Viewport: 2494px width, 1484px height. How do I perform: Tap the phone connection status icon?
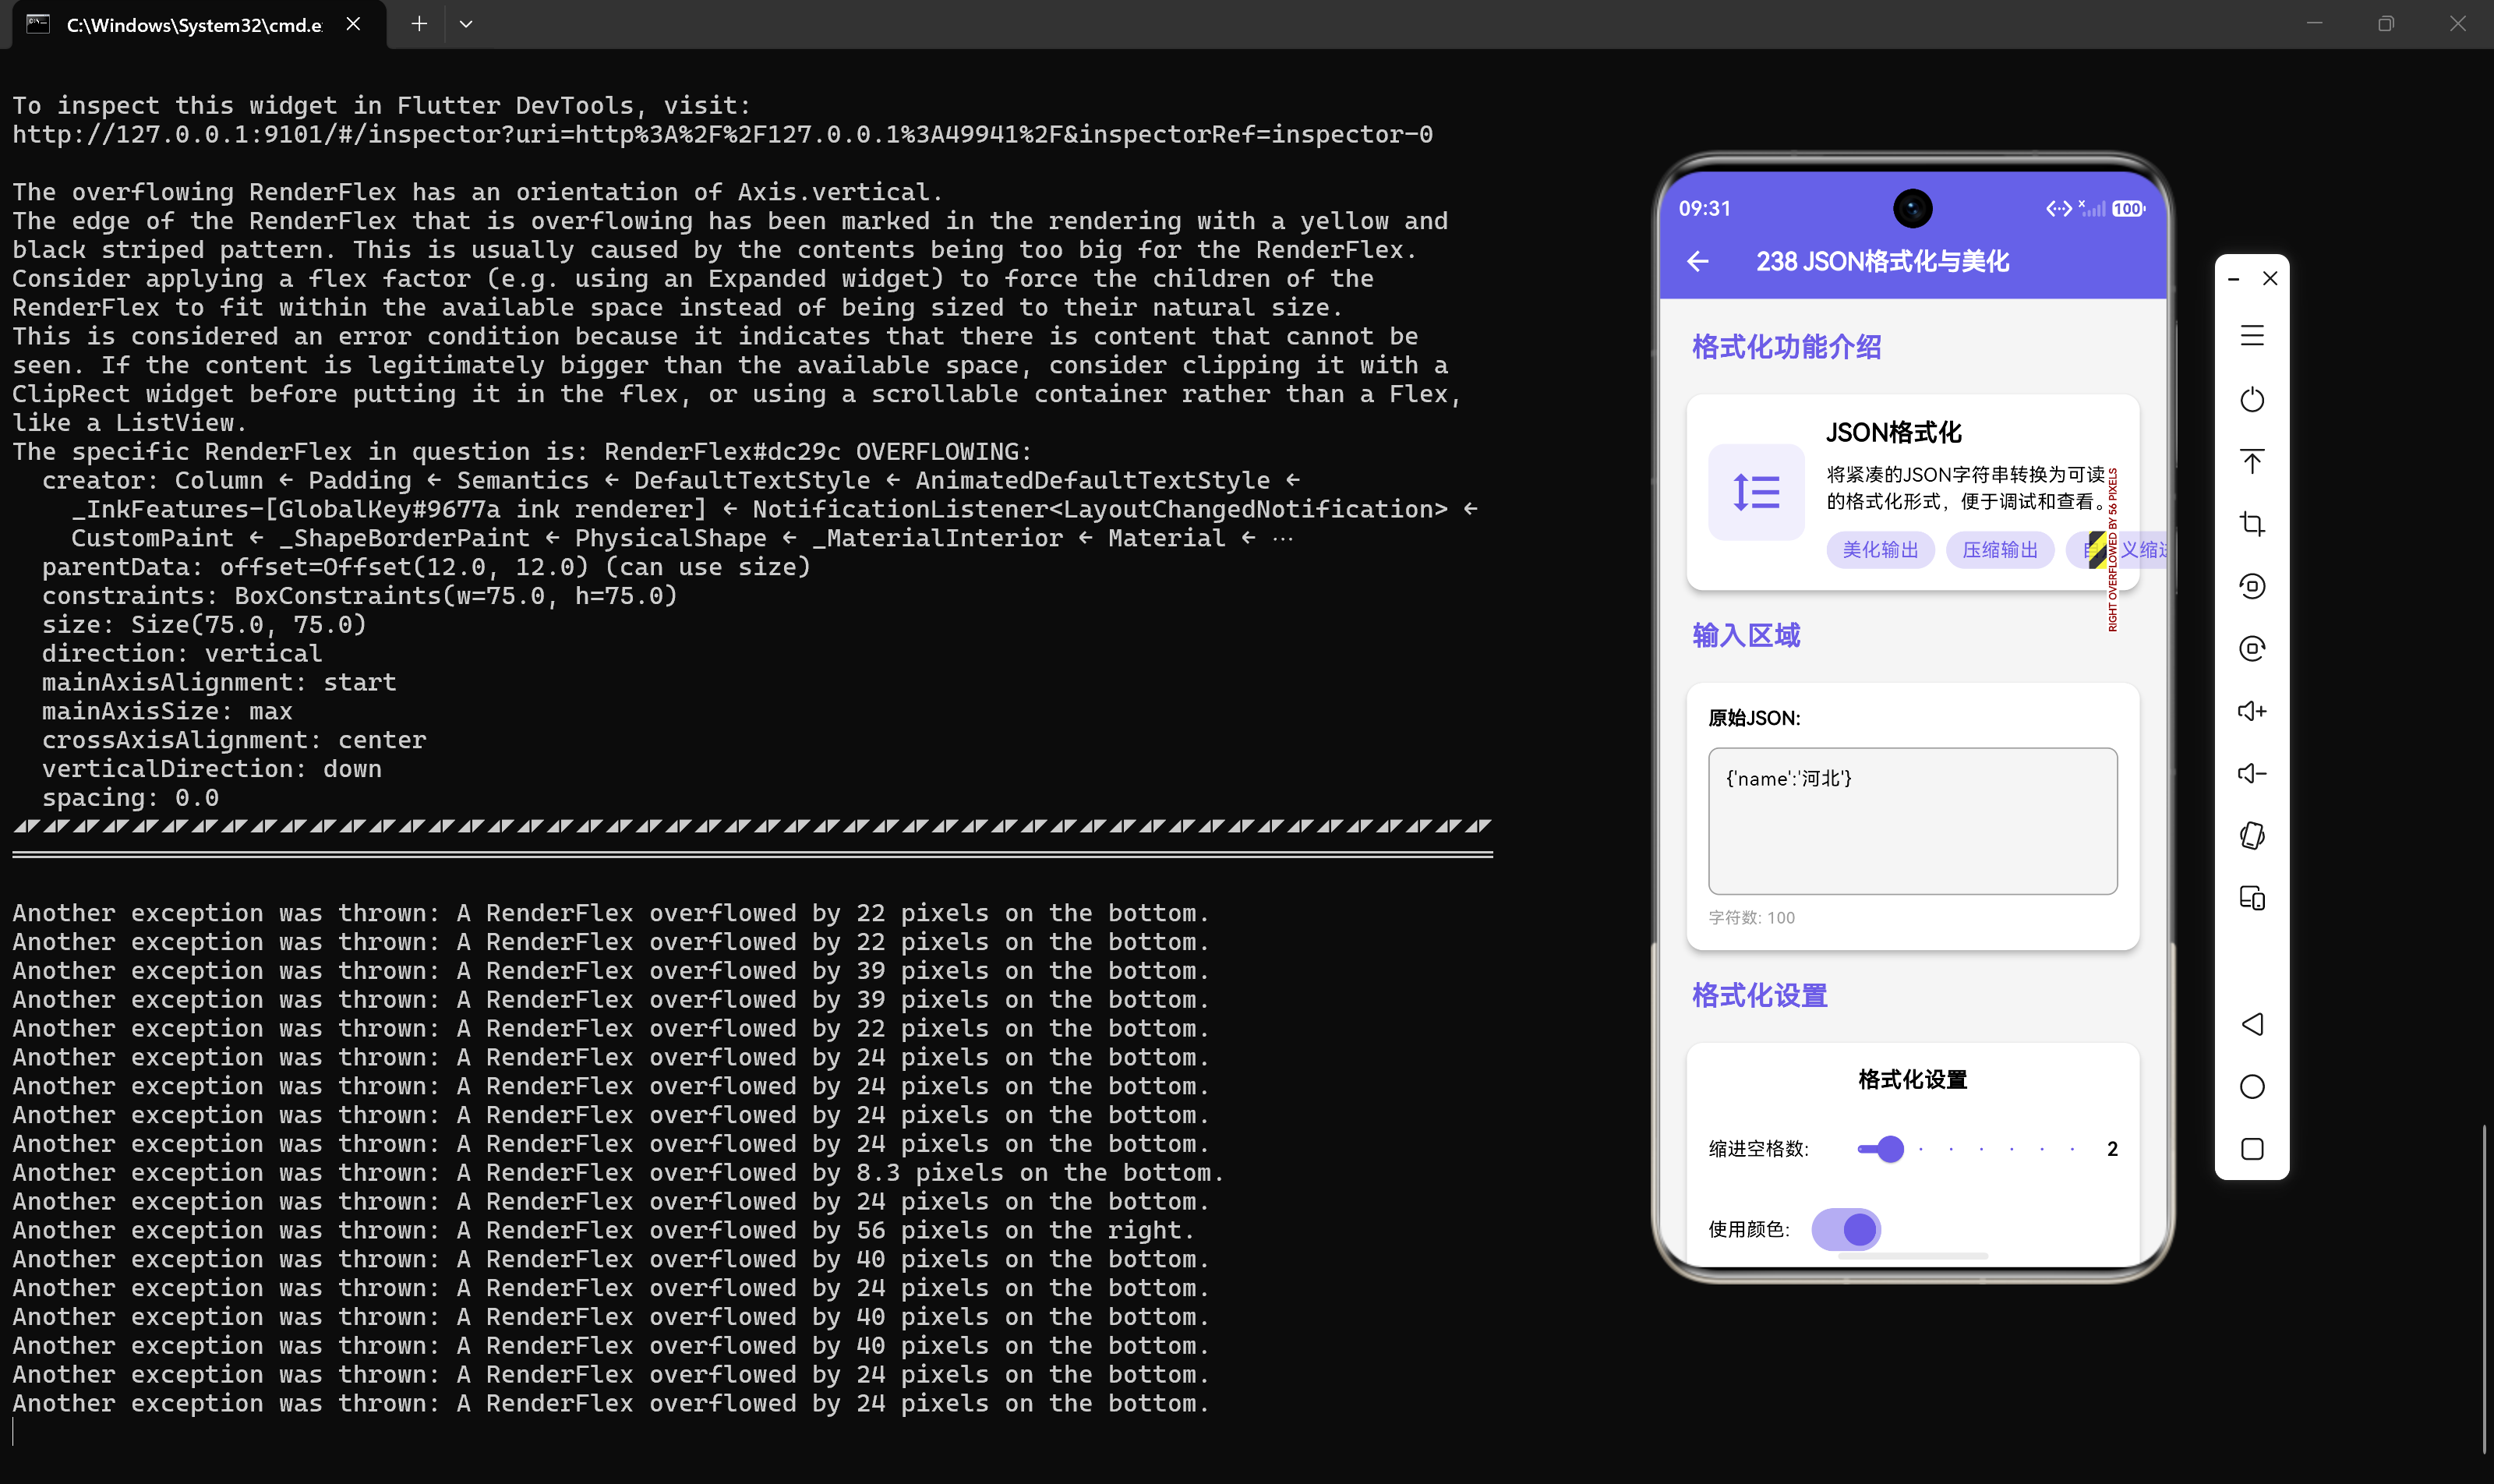point(2058,209)
